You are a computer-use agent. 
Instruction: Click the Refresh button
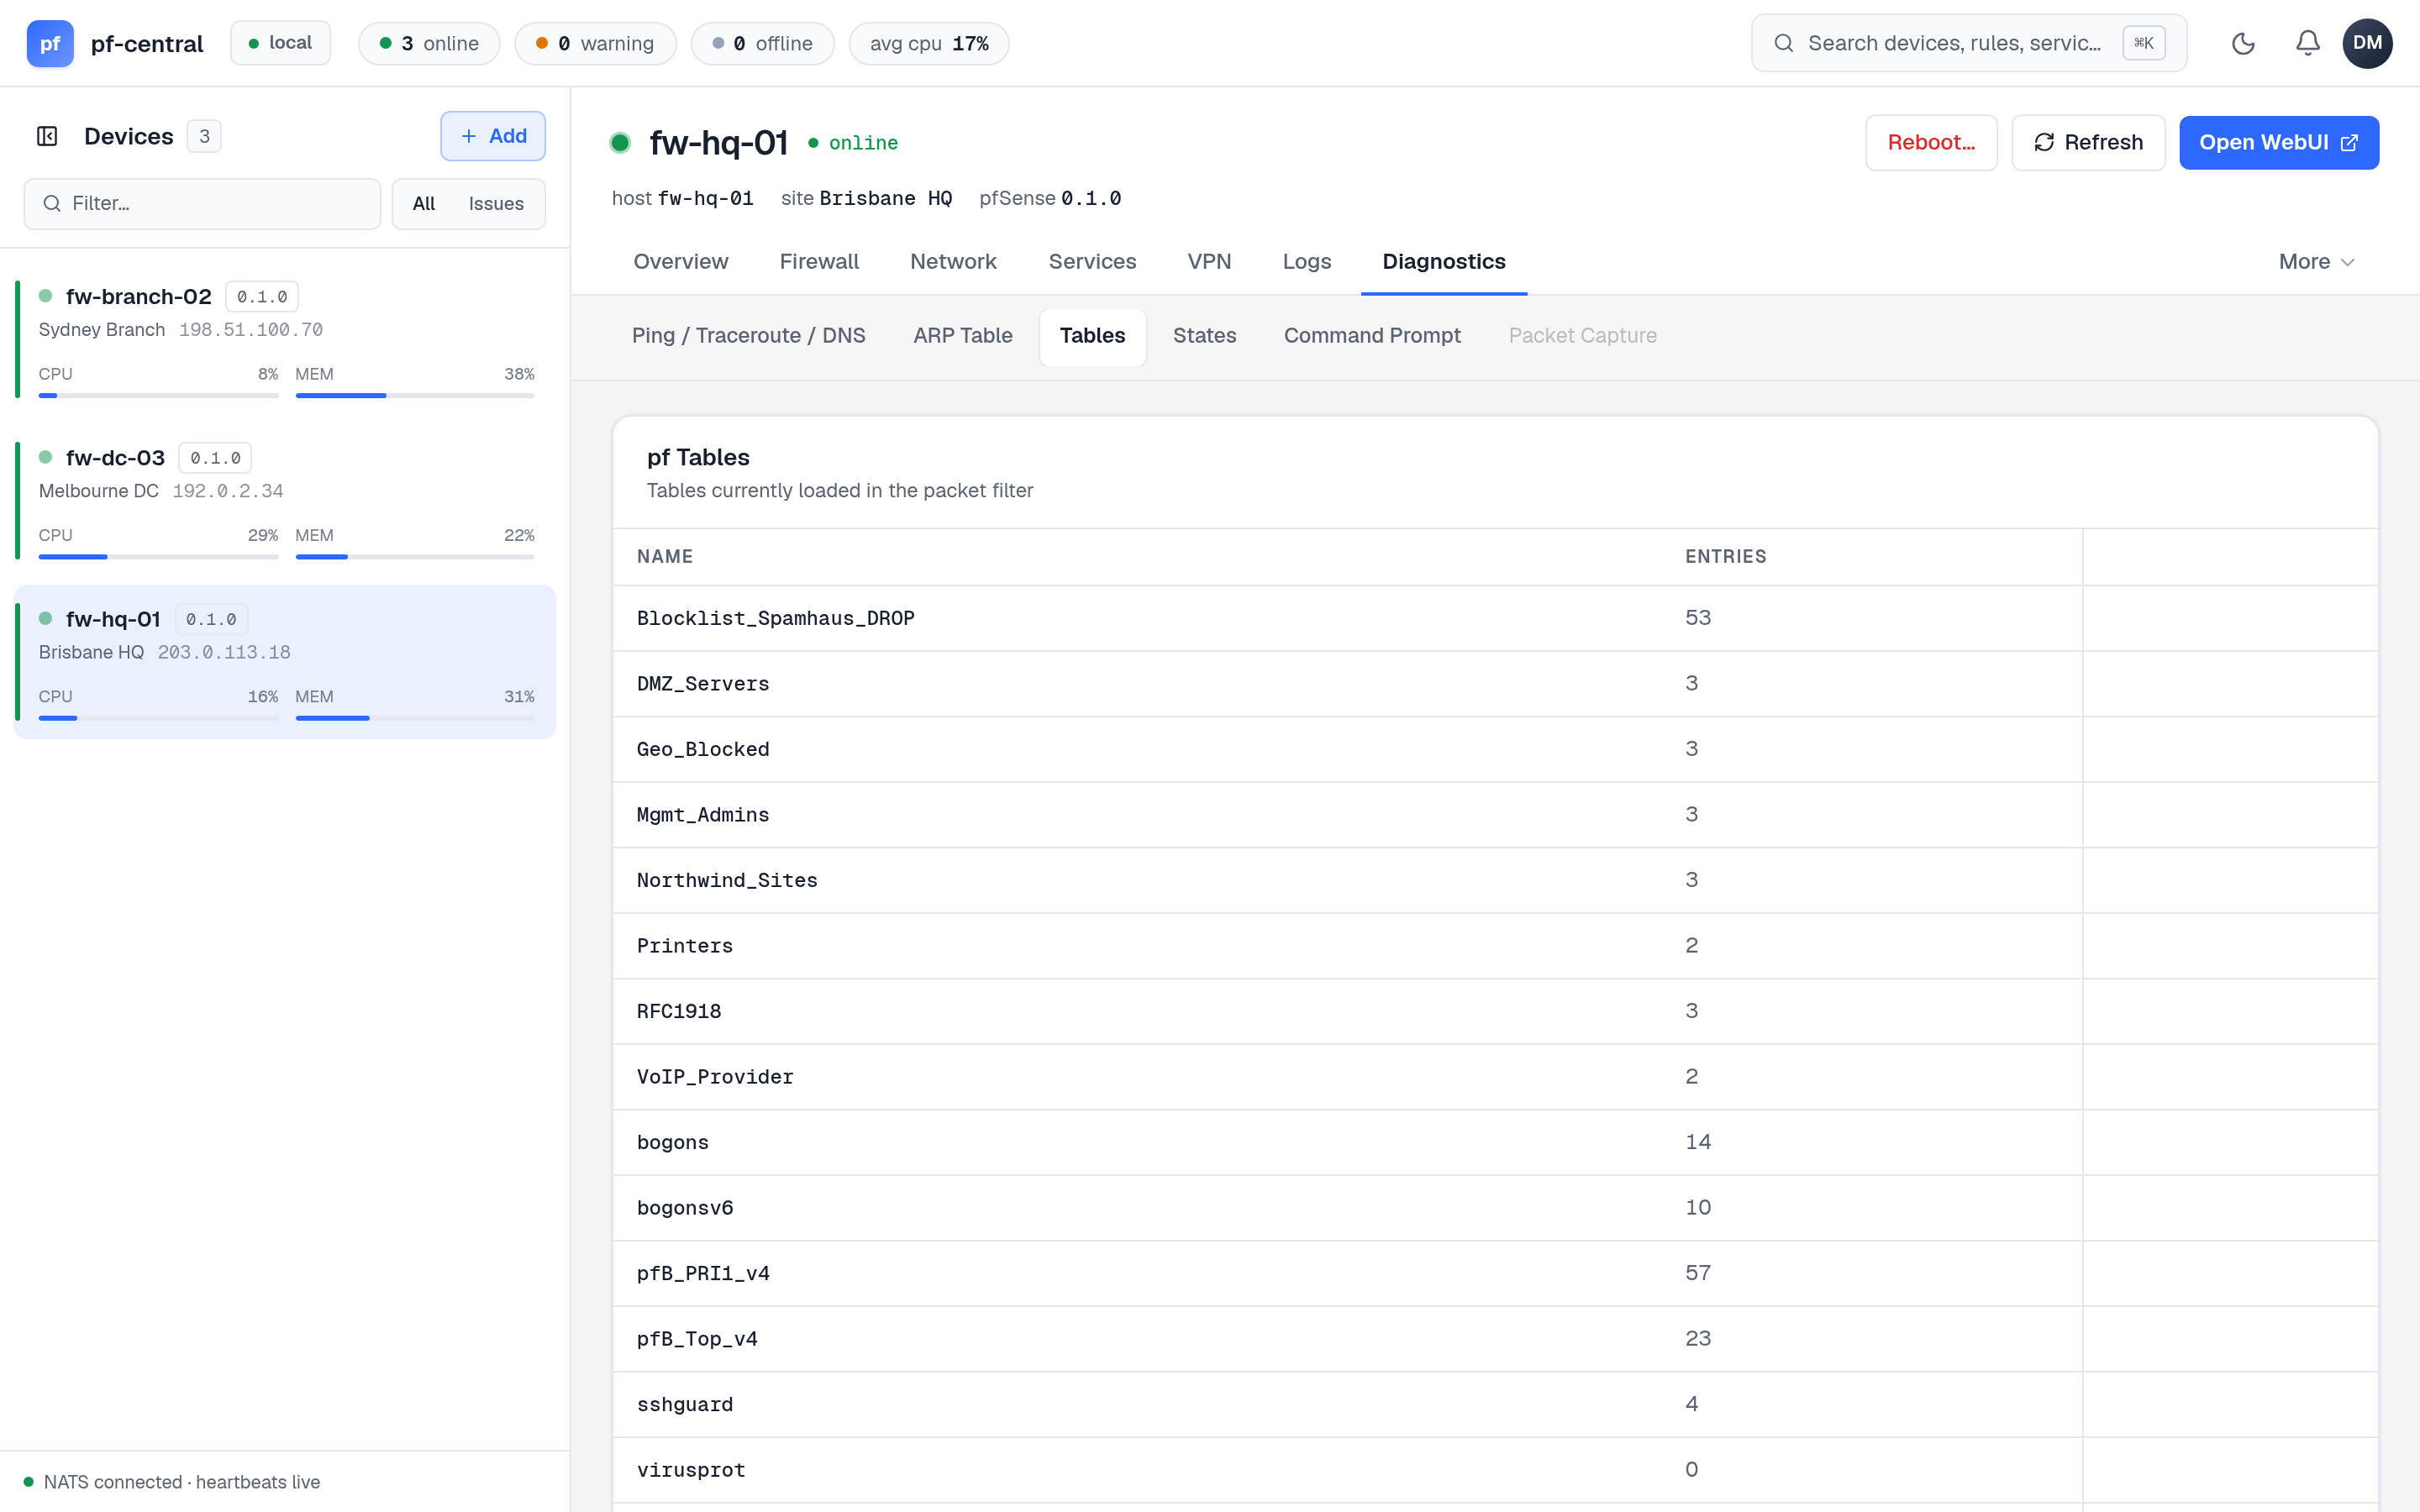2088,142
